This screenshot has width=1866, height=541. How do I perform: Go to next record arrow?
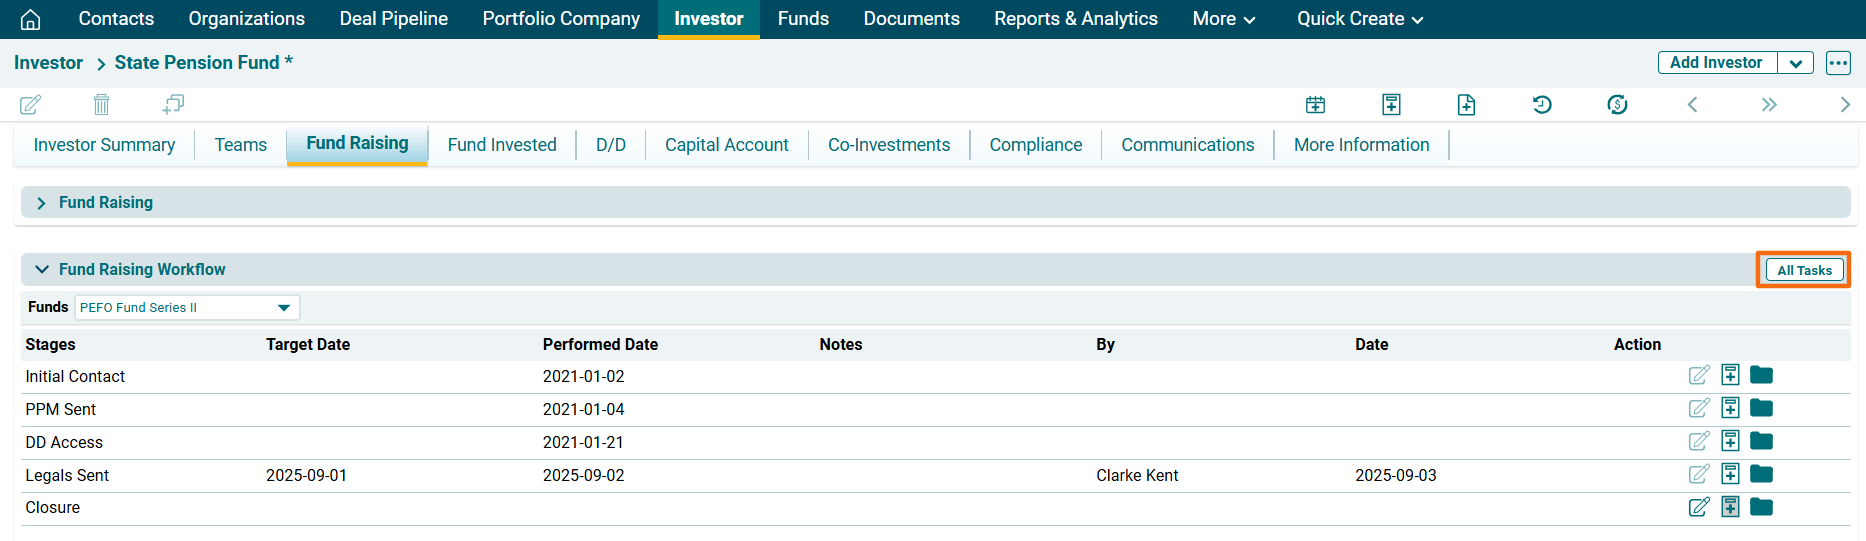[x=1844, y=104]
